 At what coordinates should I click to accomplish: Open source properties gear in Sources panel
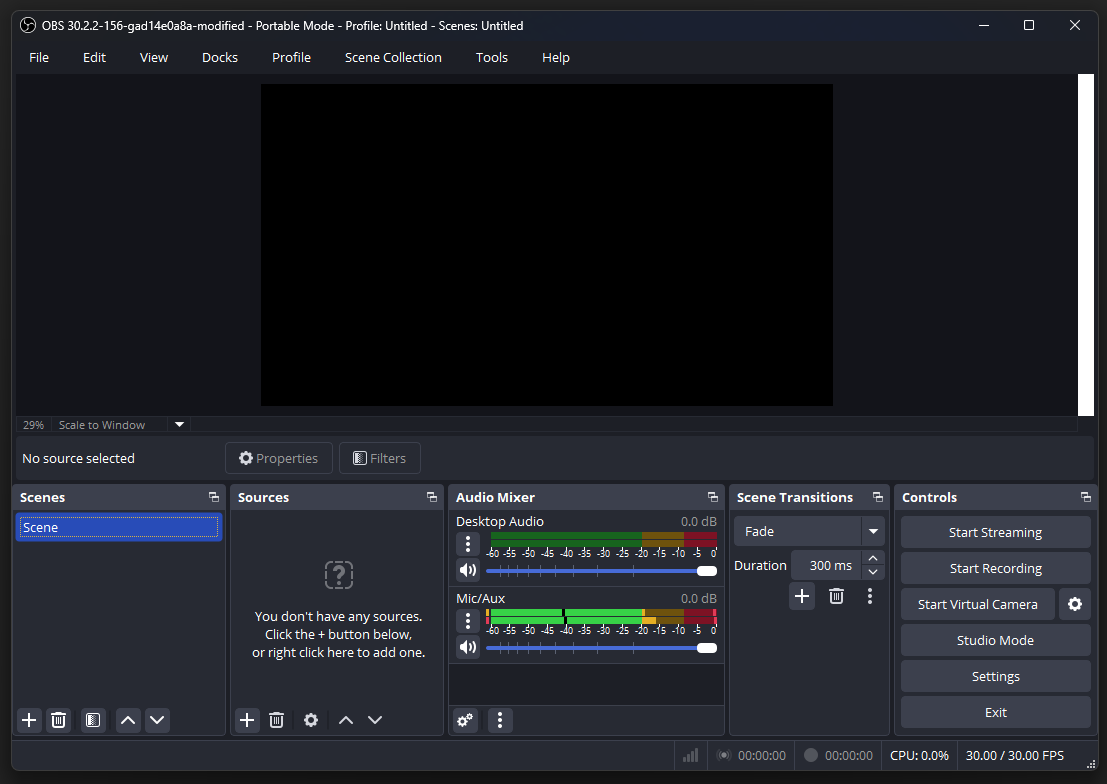311,720
